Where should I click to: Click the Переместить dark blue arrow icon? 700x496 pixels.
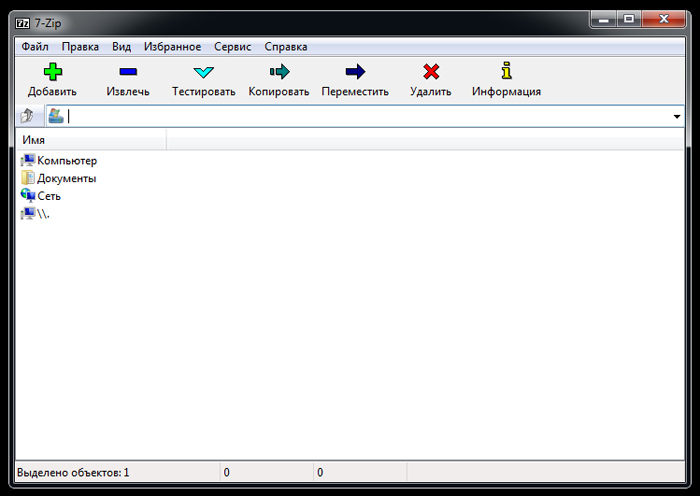pos(355,71)
